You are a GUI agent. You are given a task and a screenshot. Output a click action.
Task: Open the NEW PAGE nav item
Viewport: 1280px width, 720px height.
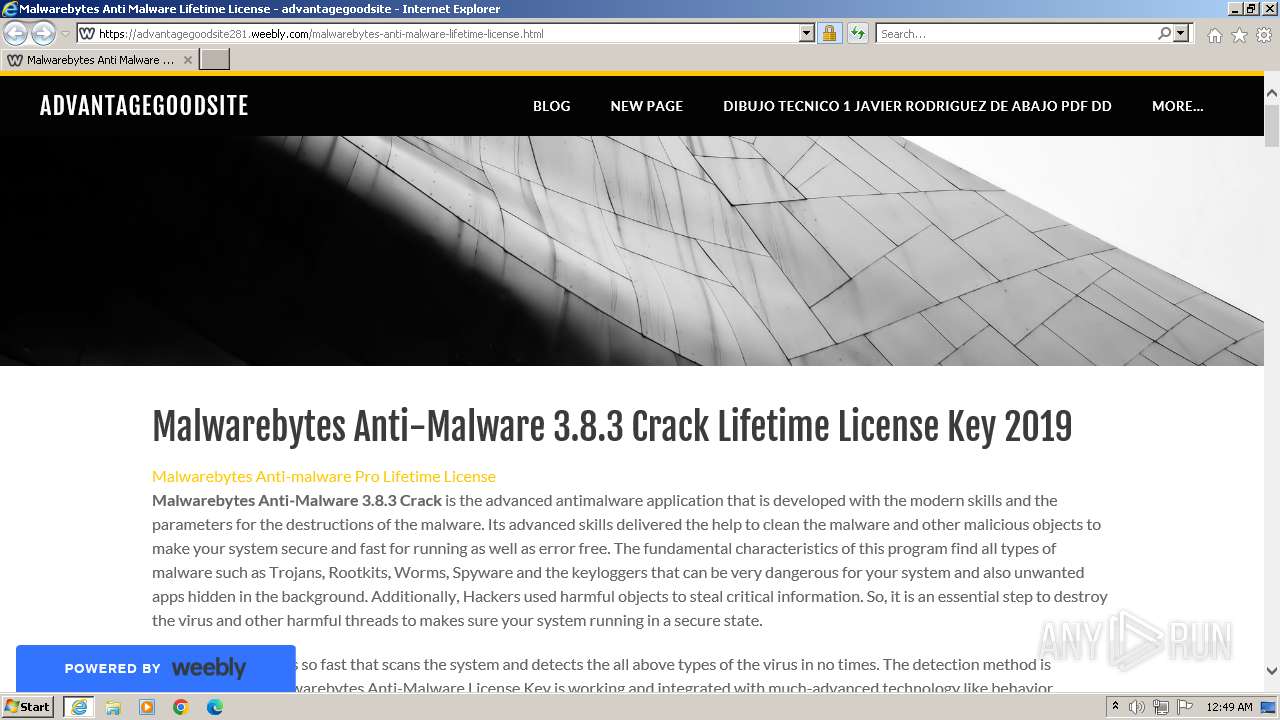[x=646, y=106]
